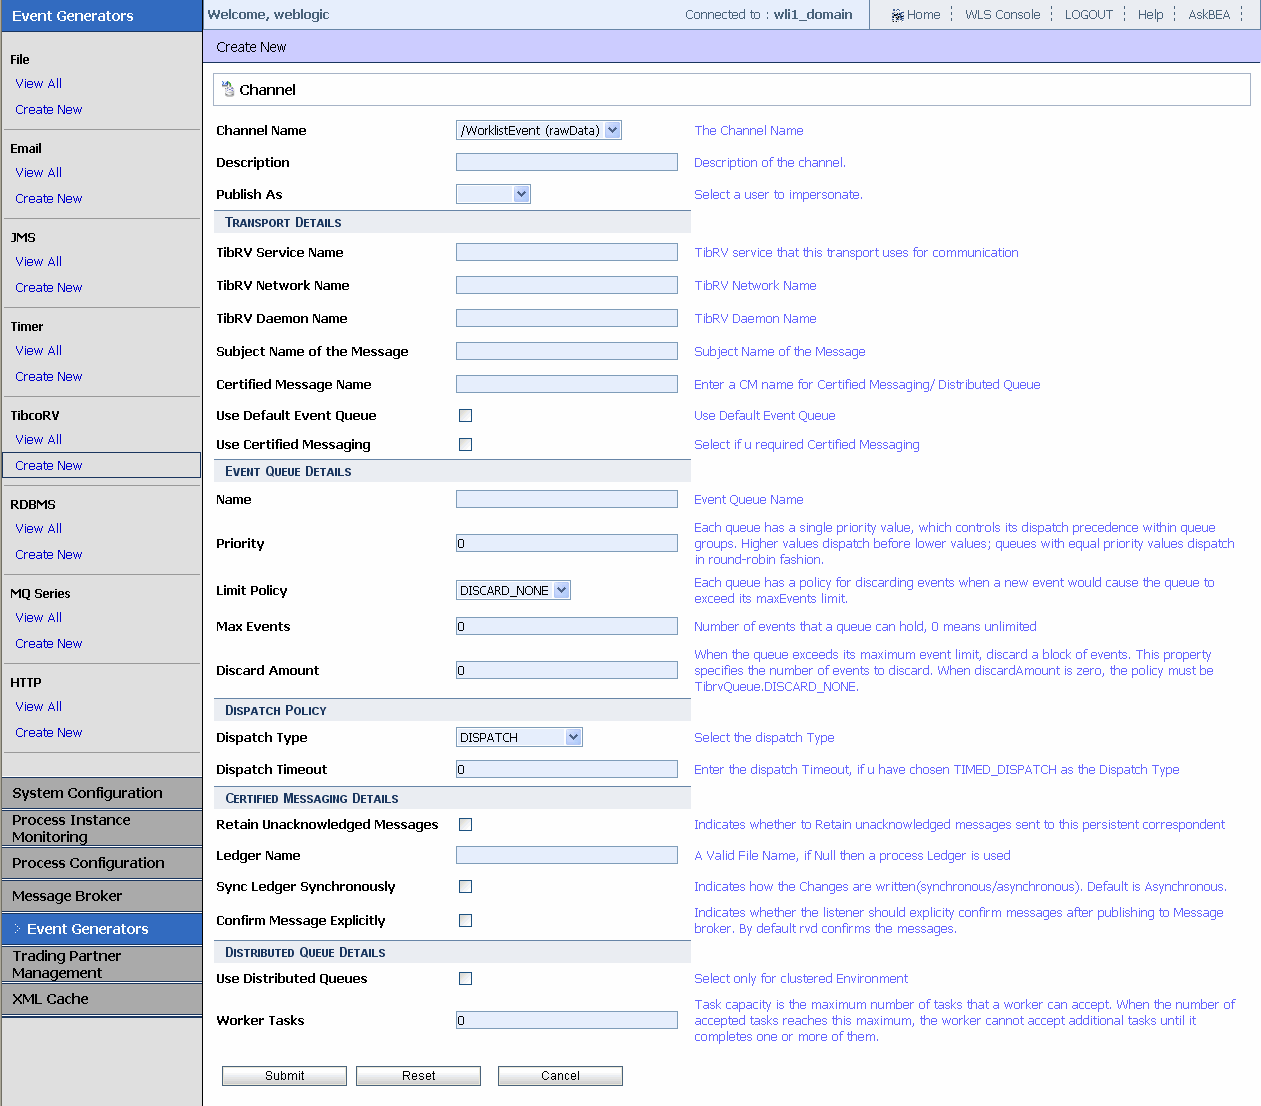Click the Max Events input field
This screenshot has height=1106, width=1261.
tap(567, 626)
